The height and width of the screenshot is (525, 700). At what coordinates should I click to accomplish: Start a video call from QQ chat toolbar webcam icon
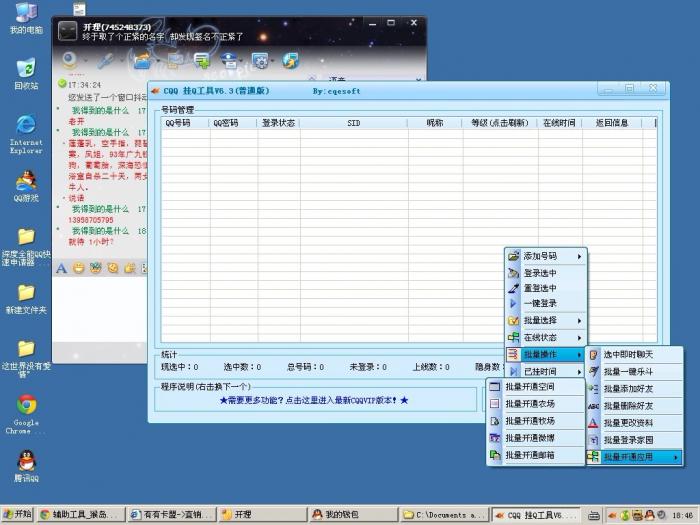tap(69, 60)
